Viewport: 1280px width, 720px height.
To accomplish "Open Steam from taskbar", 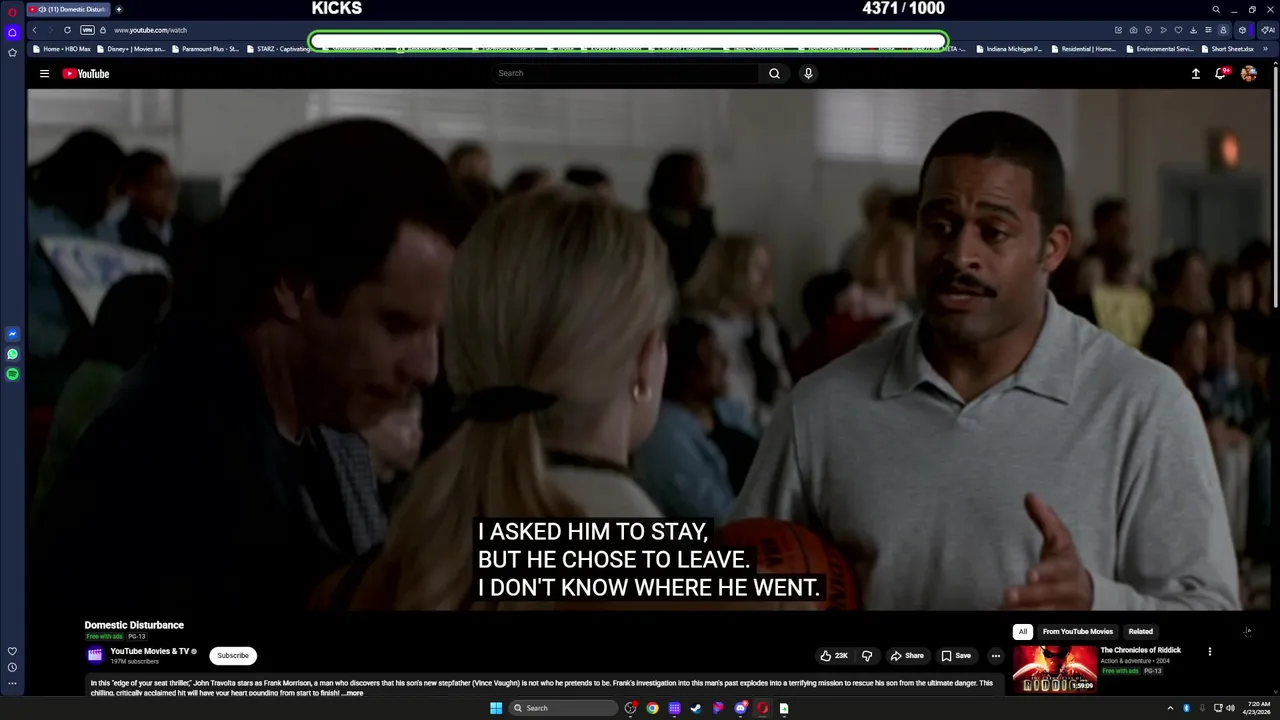I will (x=696, y=708).
